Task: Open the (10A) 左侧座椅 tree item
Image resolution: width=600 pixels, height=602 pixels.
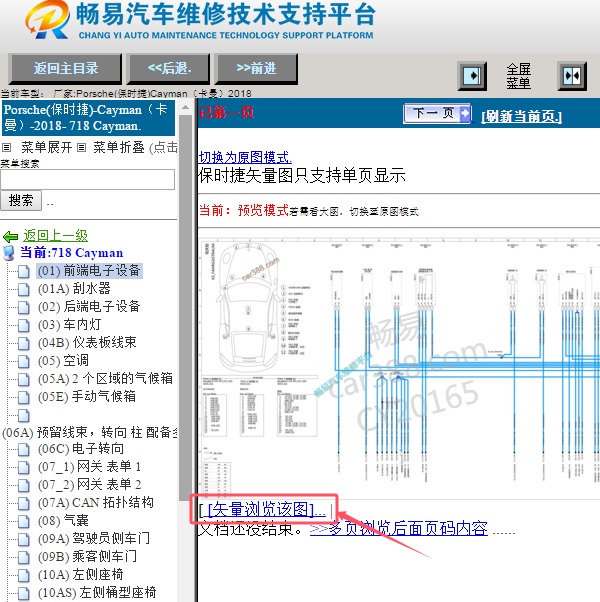Action: coord(81,574)
